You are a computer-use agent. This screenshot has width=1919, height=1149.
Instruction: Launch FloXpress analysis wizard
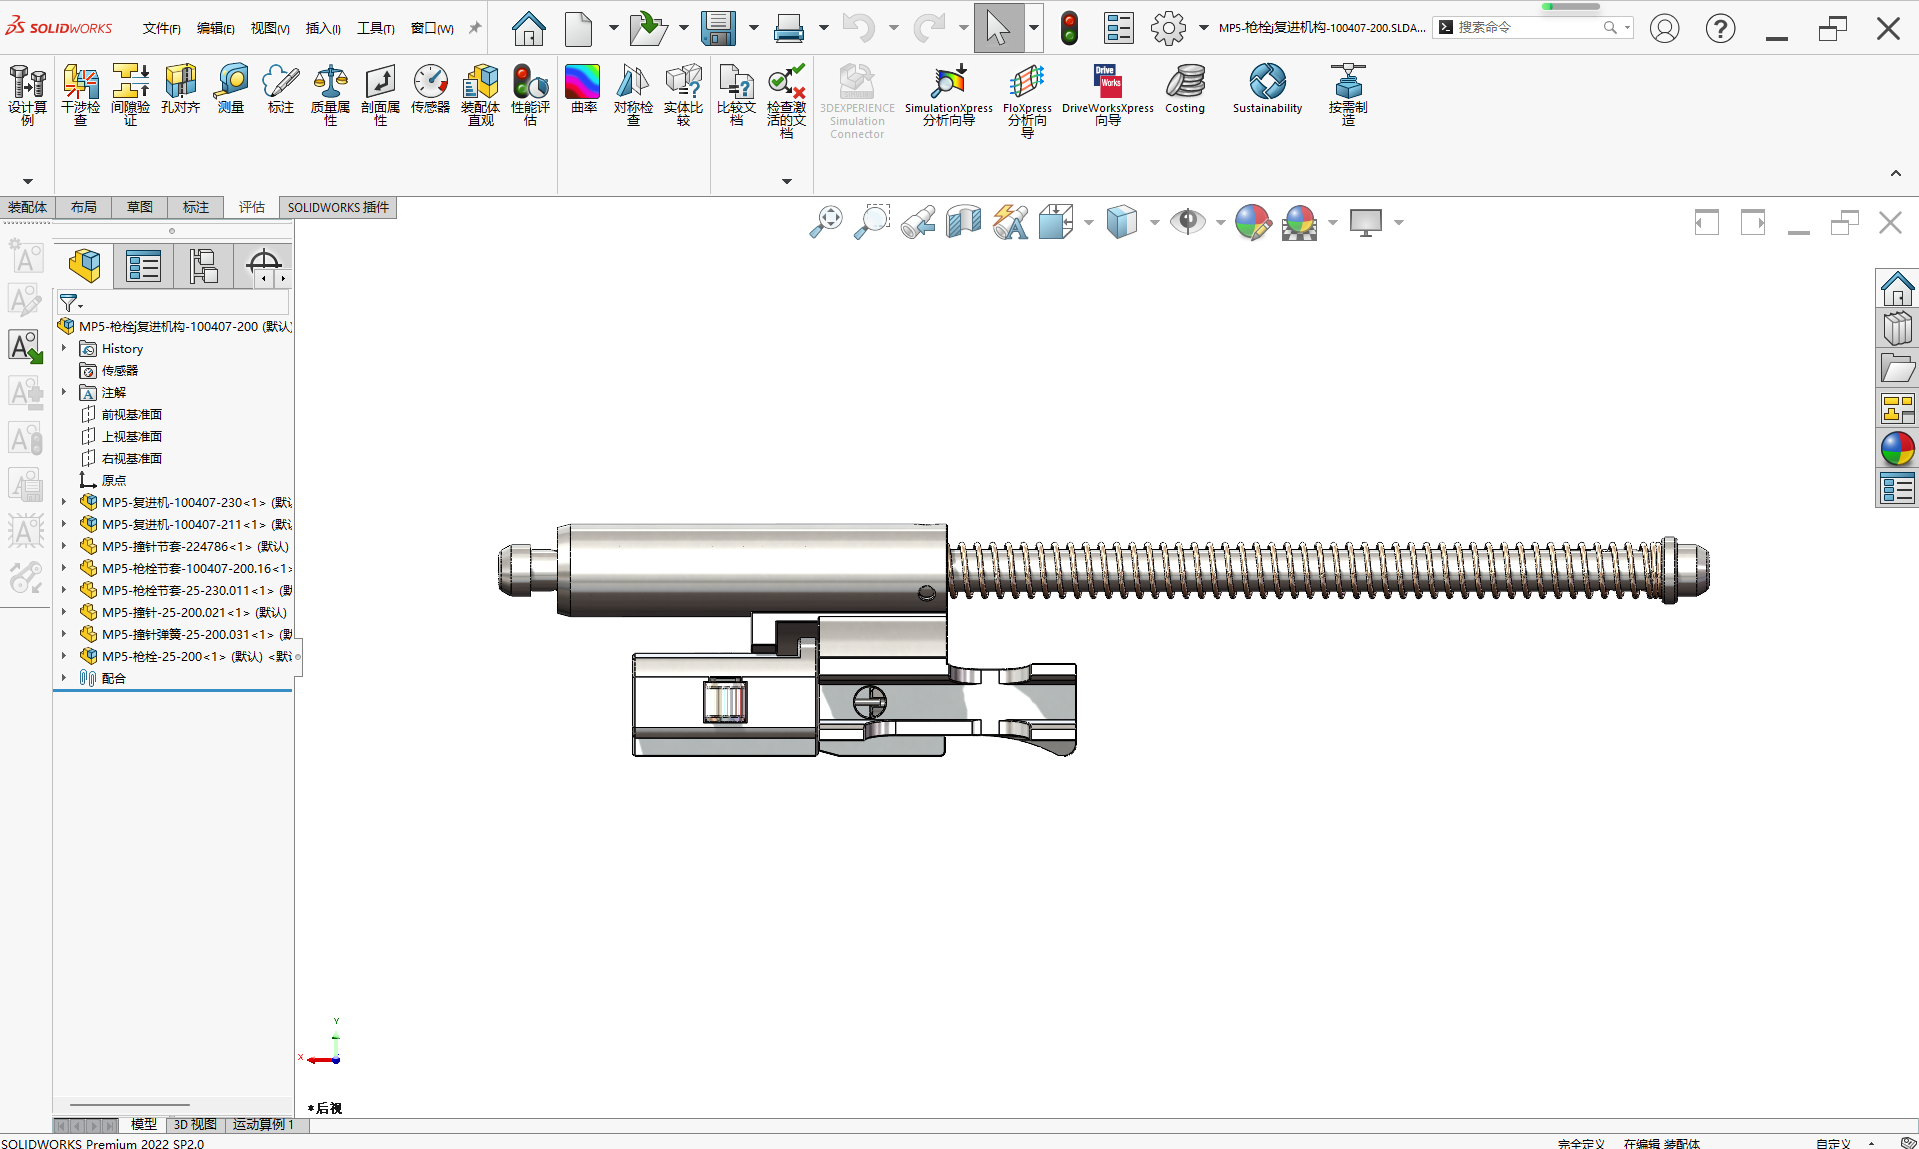coord(1027,100)
